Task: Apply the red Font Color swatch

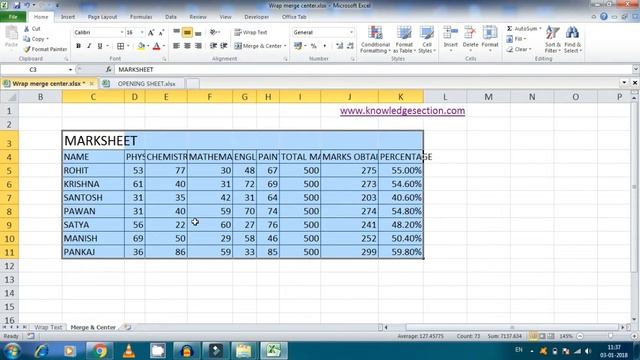Action: pos(156,46)
